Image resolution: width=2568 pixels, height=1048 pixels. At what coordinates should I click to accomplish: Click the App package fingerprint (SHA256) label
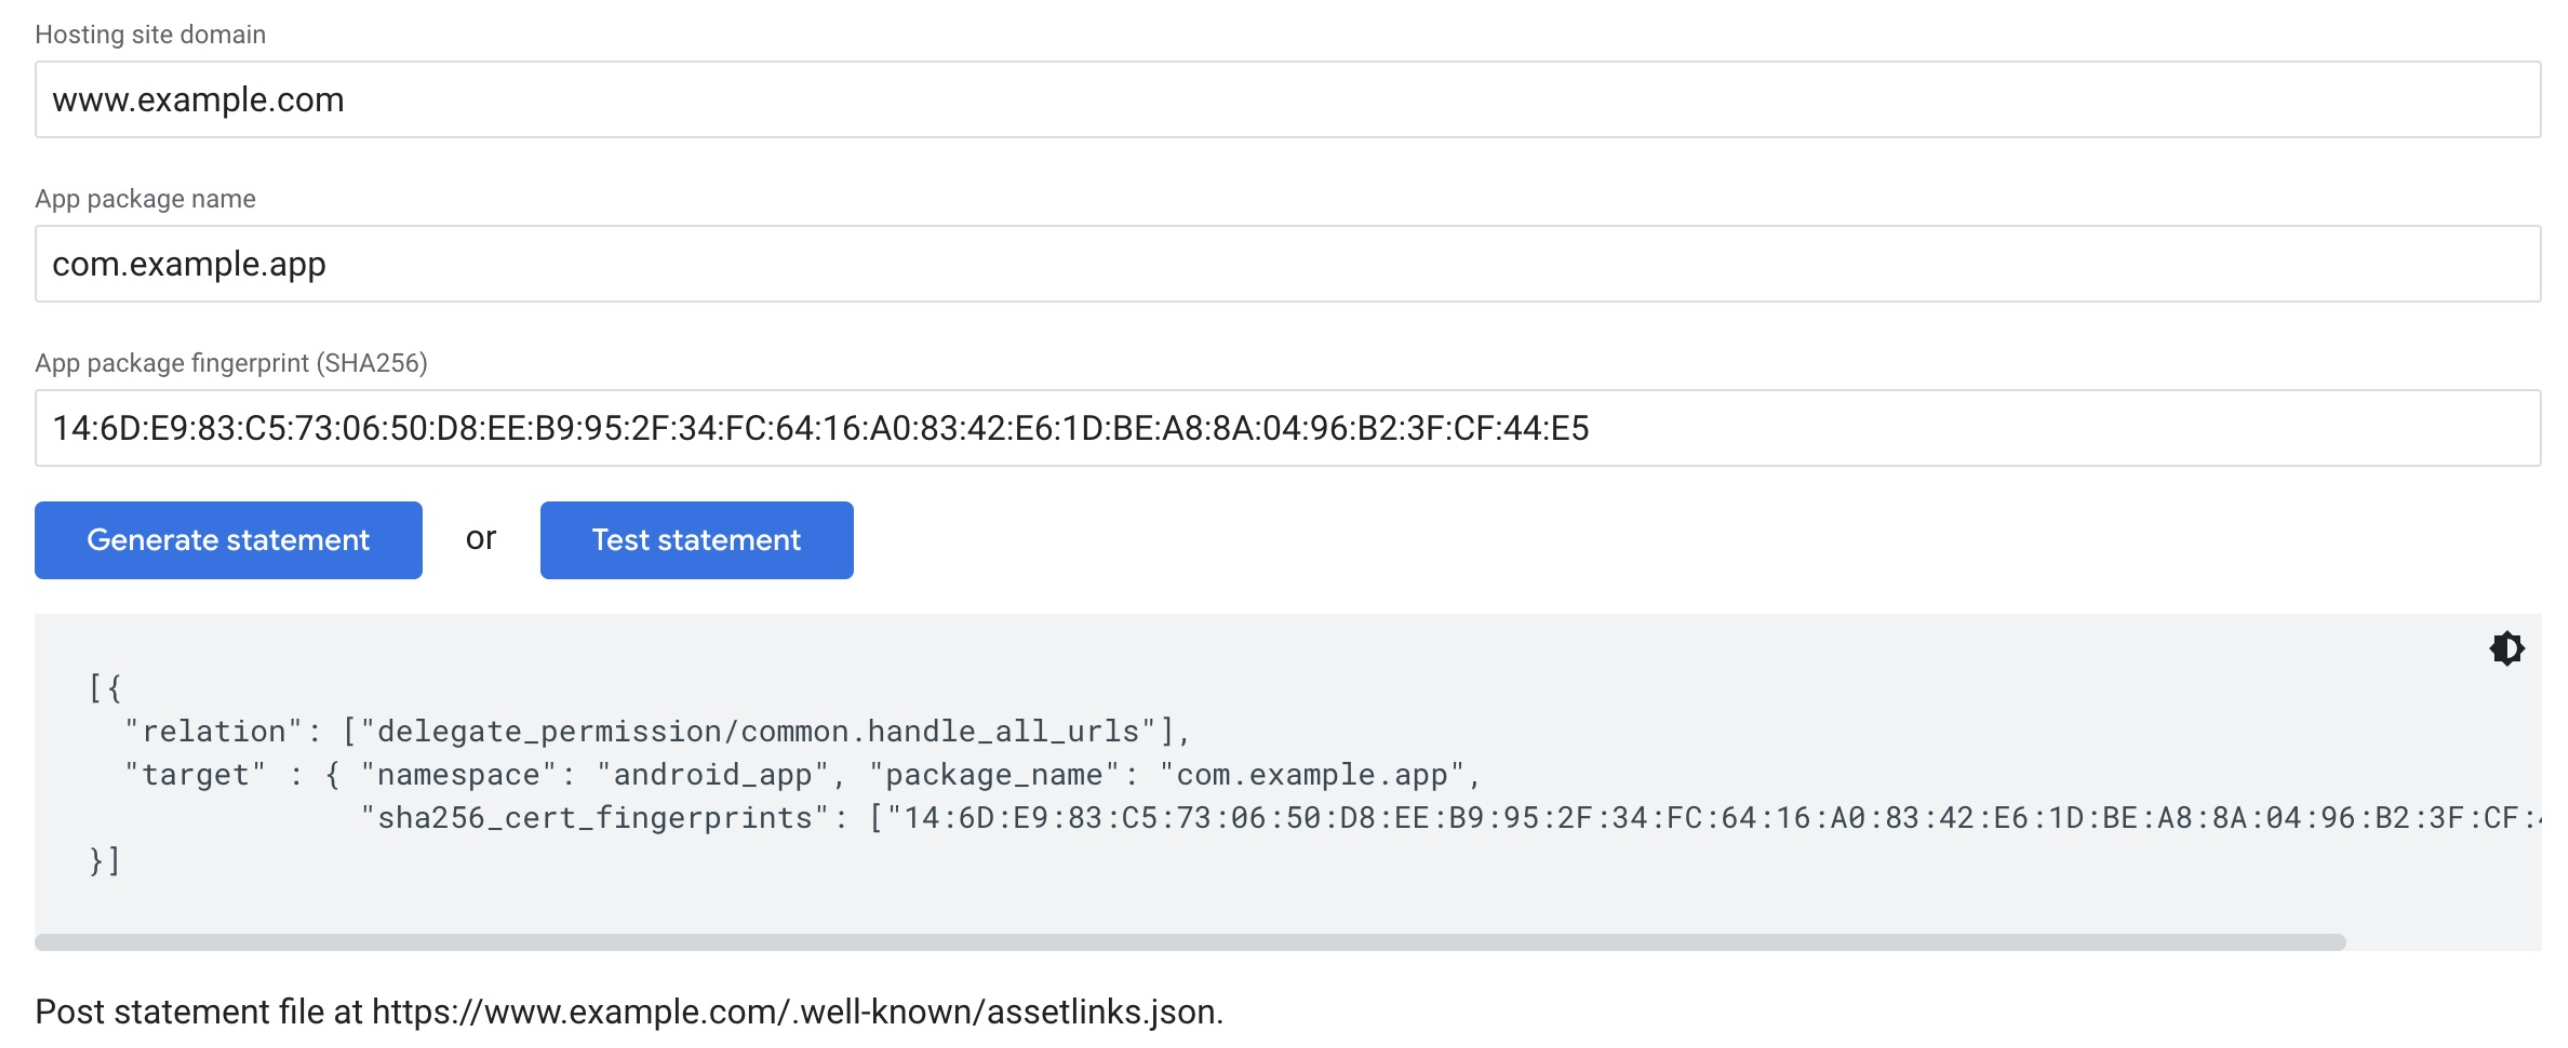(231, 362)
